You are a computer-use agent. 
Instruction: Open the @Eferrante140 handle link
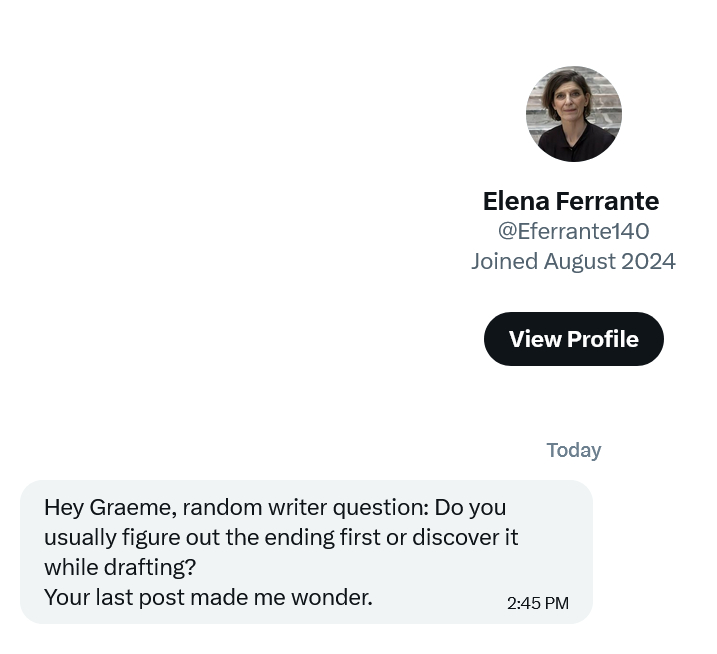tap(573, 231)
